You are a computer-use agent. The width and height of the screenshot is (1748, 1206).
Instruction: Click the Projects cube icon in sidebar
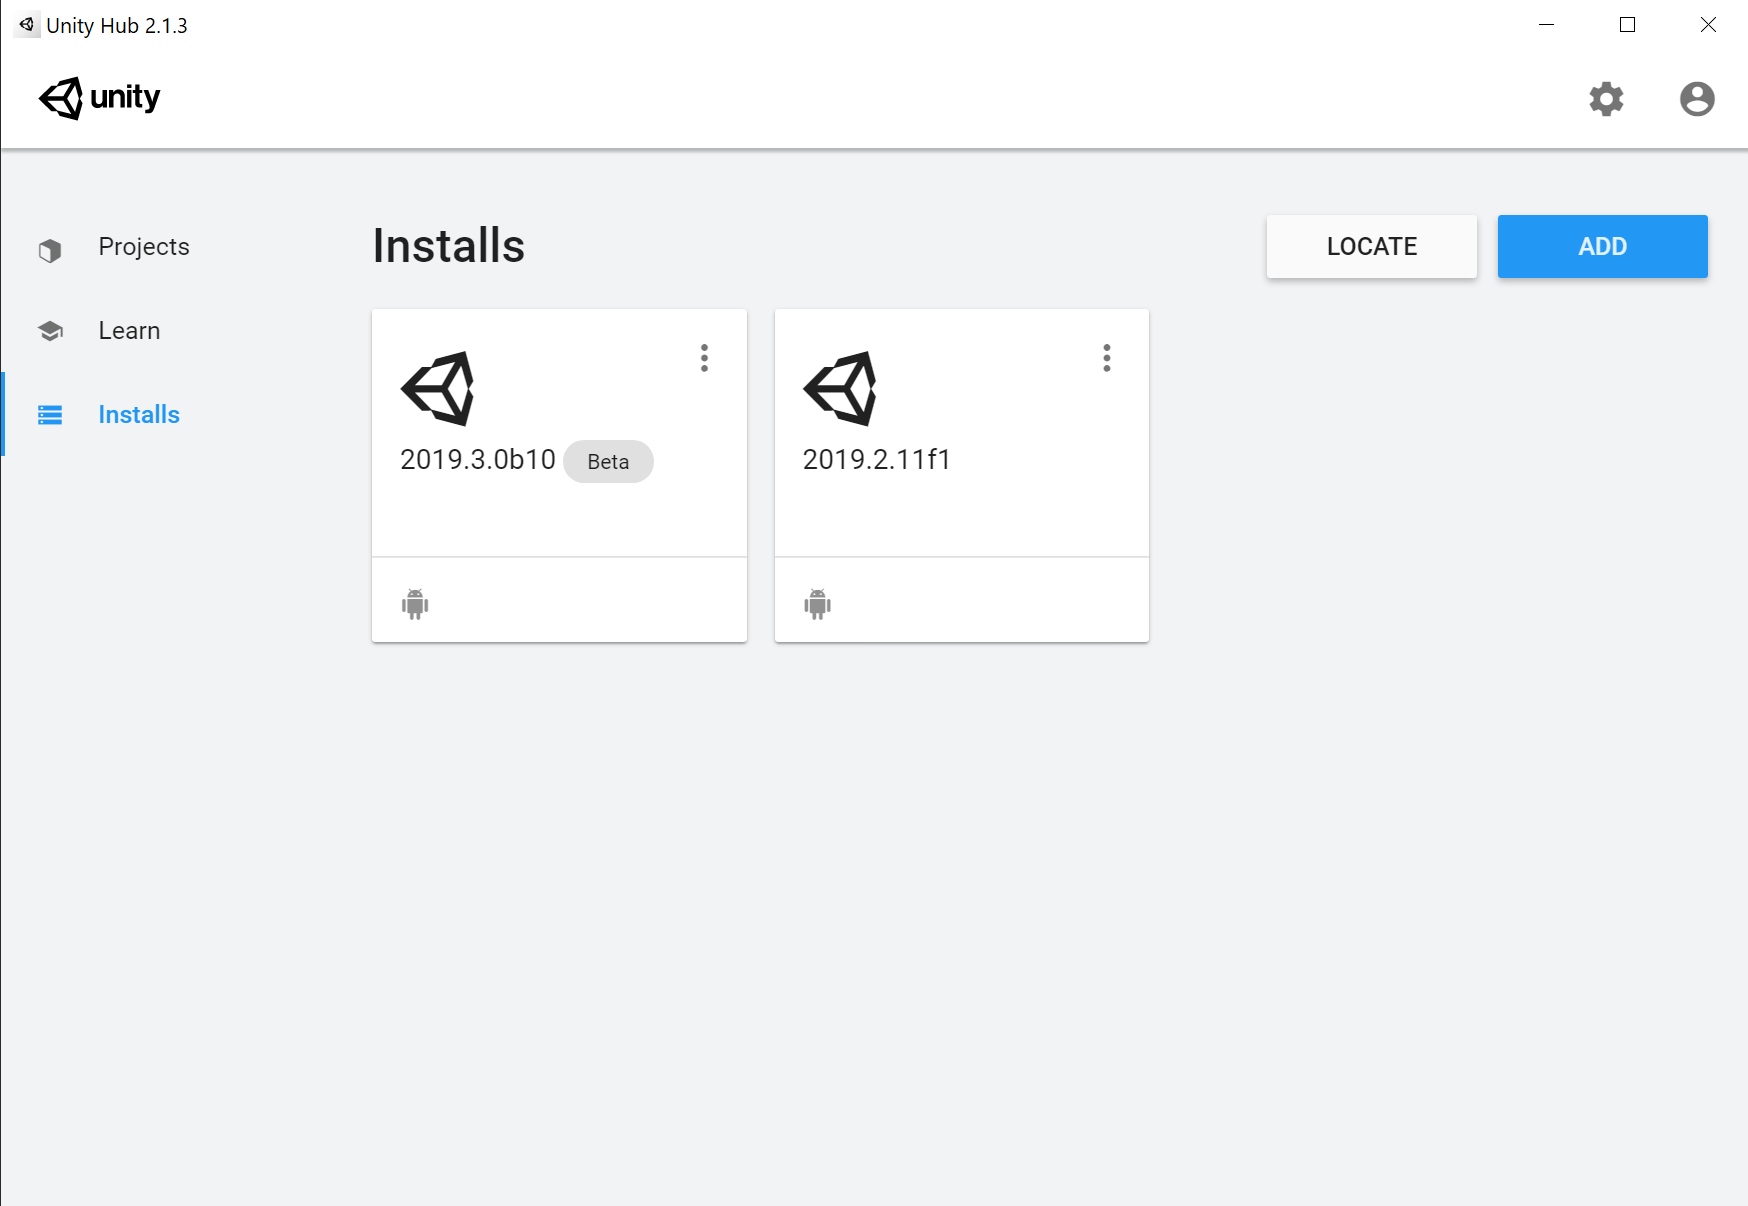(x=50, y=250)
